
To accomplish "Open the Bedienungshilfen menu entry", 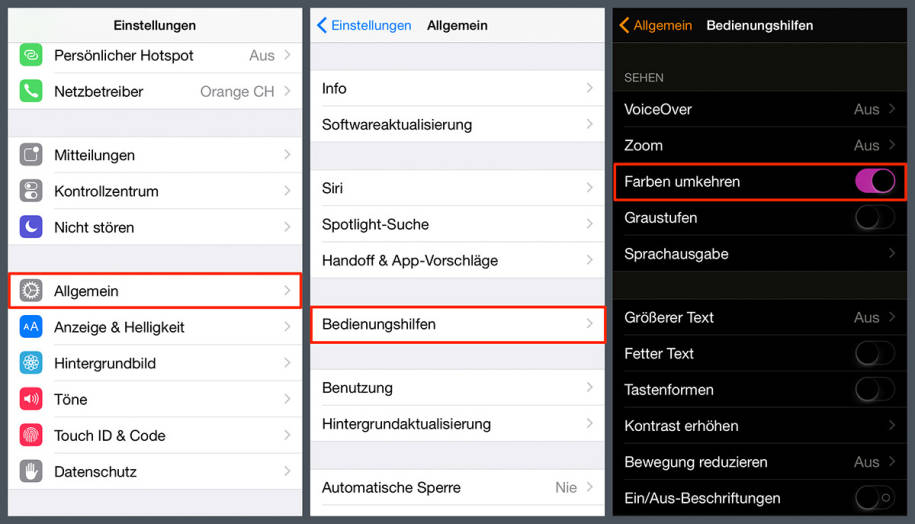I will point(458,324).
